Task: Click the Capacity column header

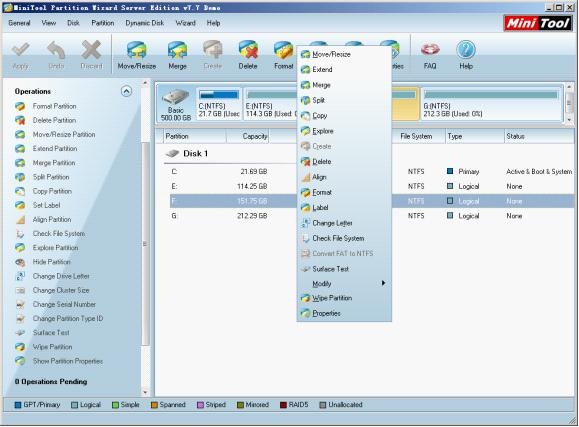Action: [248, 136]
